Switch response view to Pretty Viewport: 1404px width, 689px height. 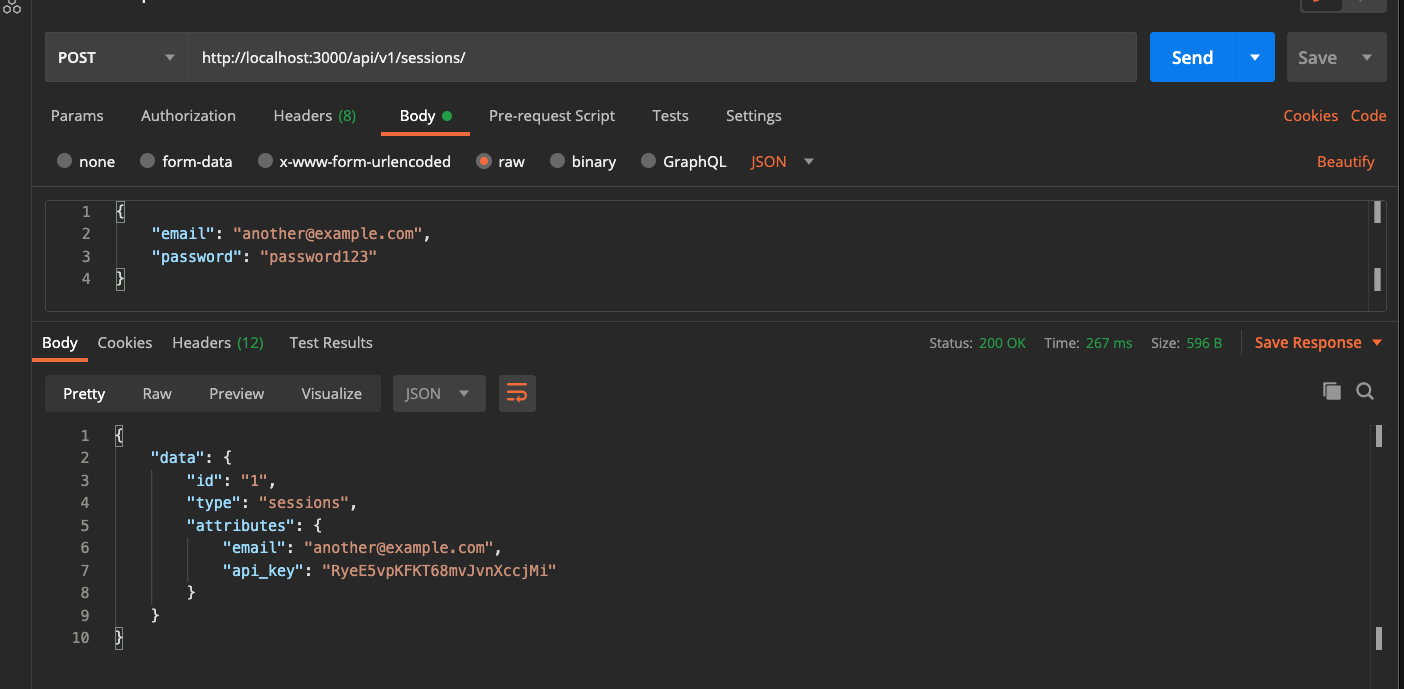click(84, 393)
